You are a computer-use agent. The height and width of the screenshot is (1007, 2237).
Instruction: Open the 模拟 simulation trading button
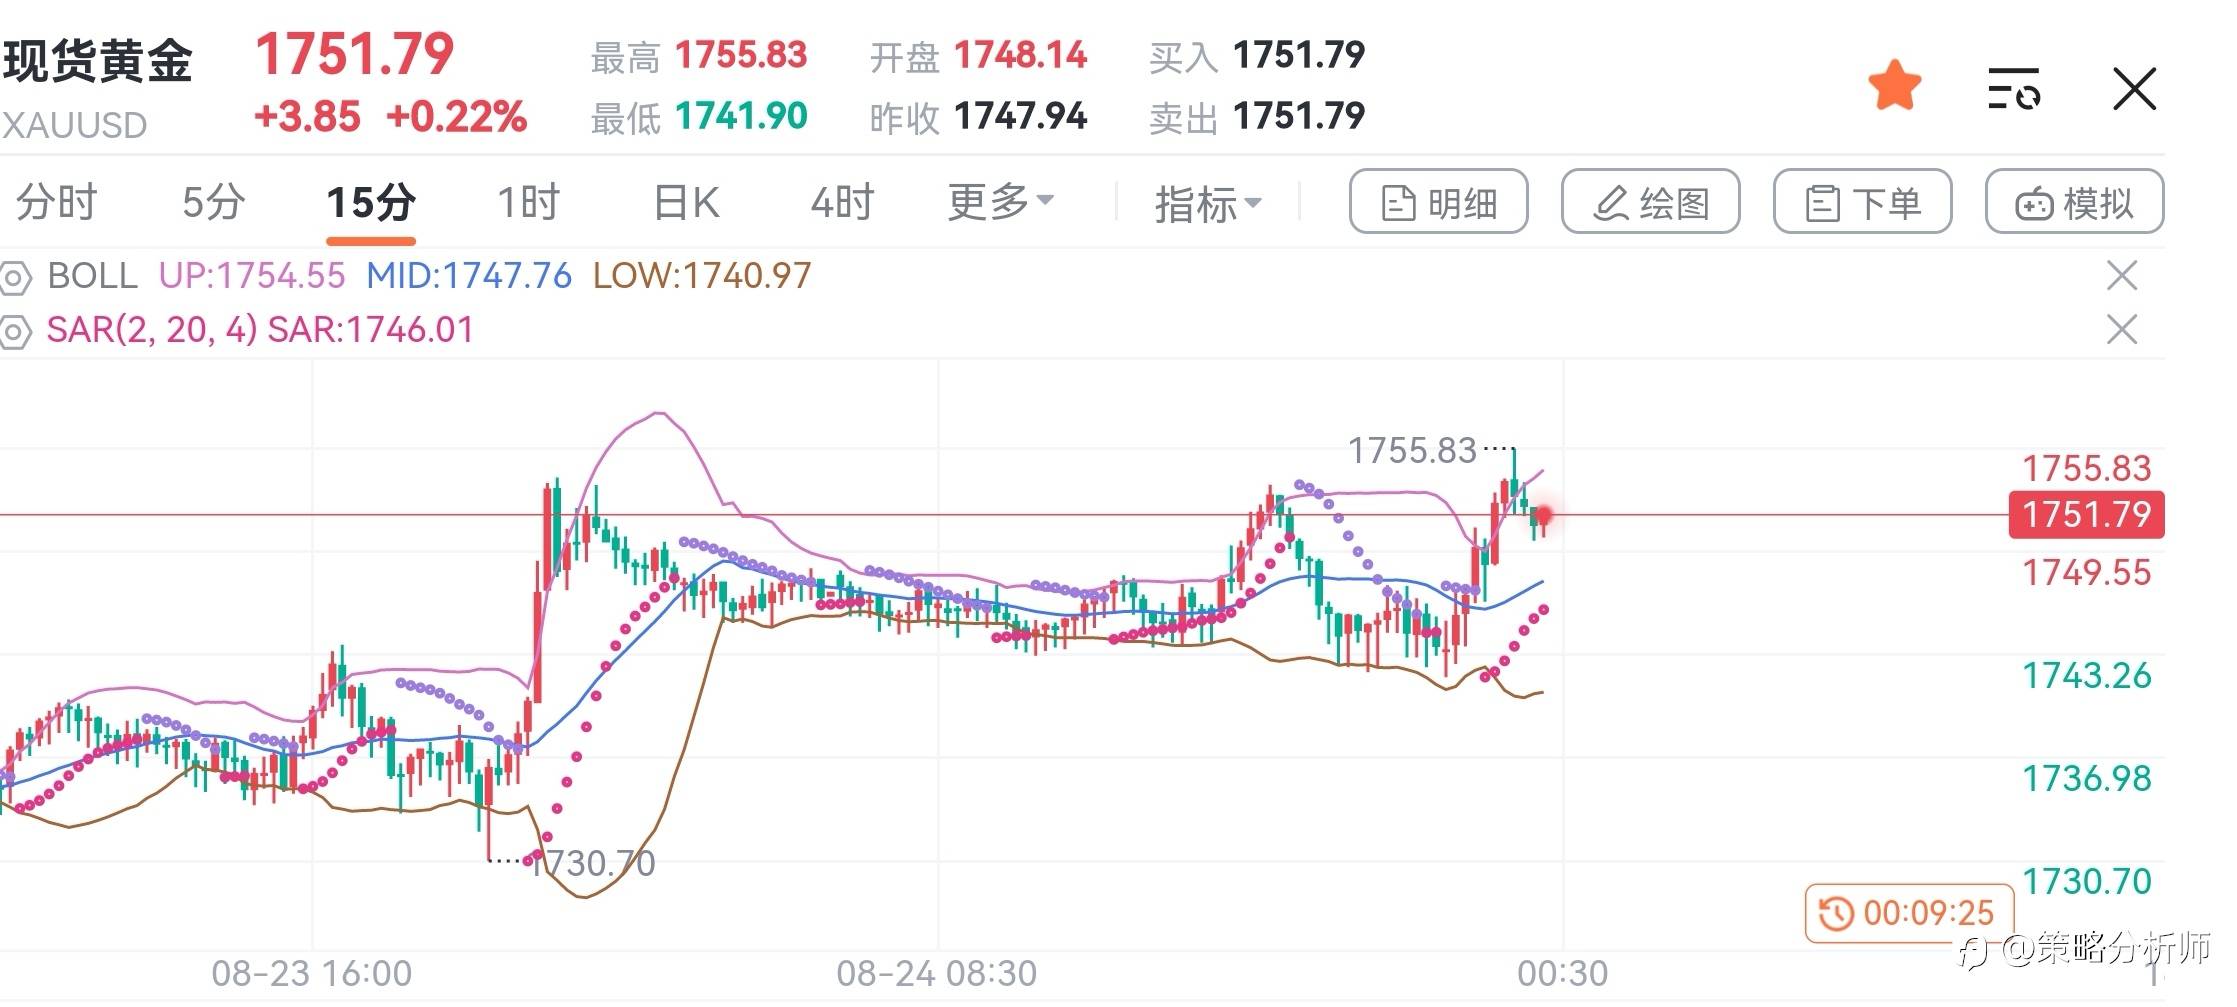2074,202
